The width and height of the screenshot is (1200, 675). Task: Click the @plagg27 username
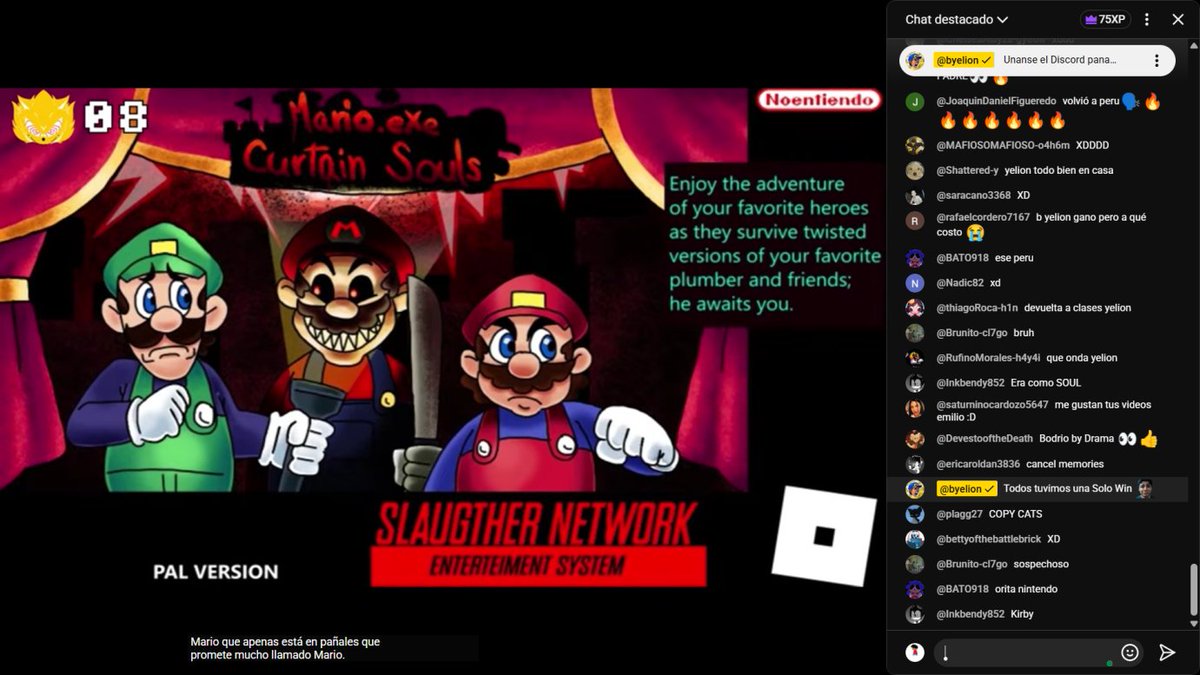coord(959,514)
